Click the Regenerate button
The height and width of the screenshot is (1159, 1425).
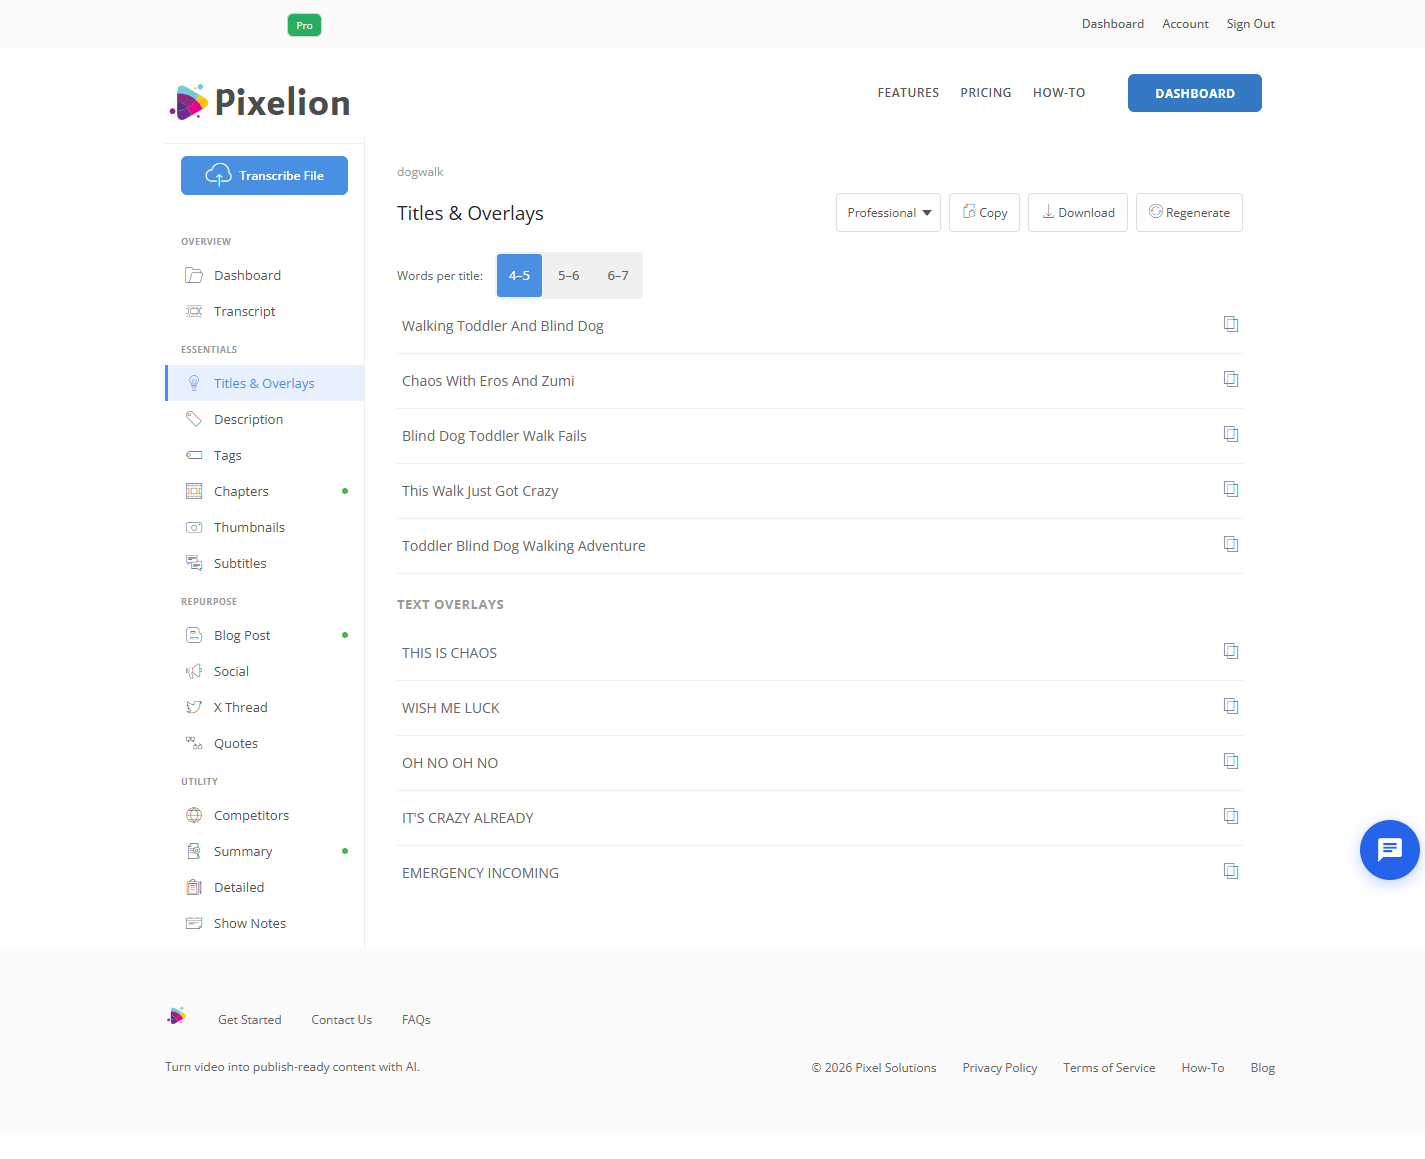(x=1189, y=213)
